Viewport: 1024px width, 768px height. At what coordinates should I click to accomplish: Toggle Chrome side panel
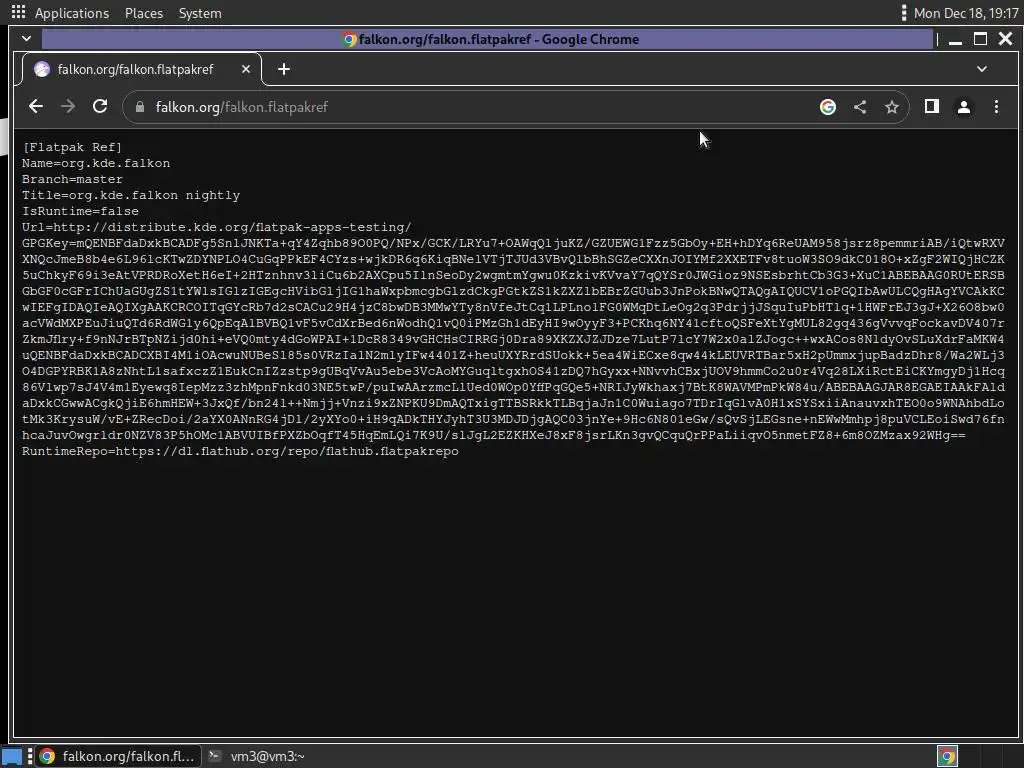[x=932, y=106]
